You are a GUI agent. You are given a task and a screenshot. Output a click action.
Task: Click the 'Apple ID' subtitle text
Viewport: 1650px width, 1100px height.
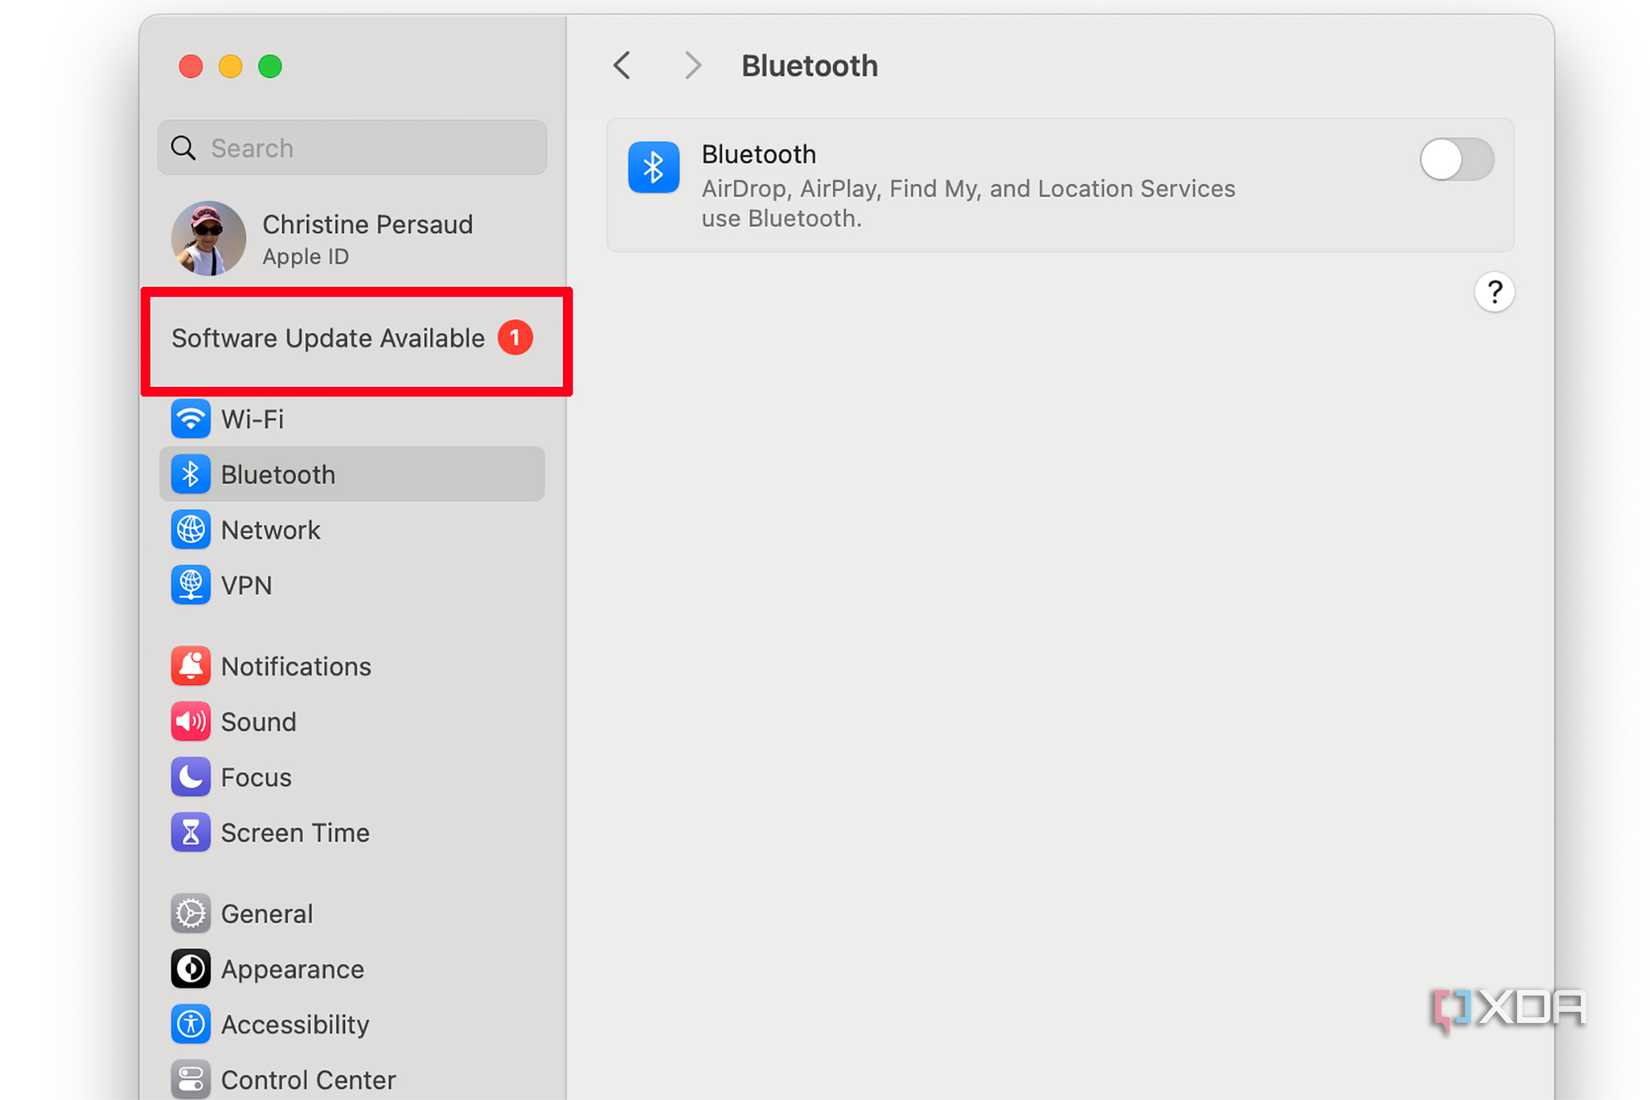(305, 257)
